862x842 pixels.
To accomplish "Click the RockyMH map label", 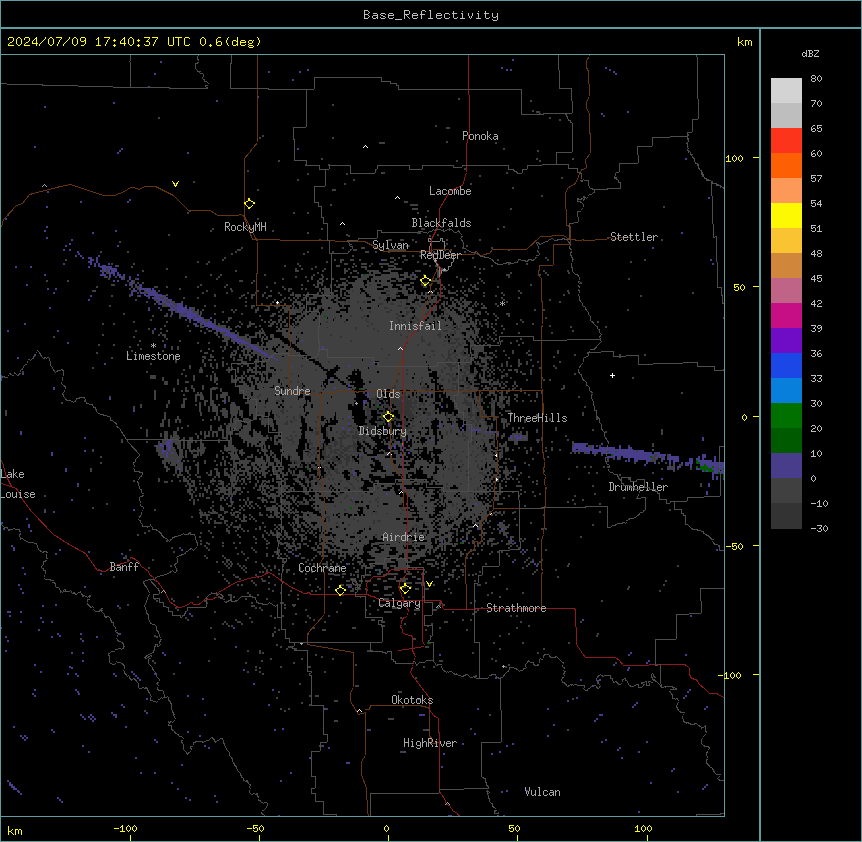I will point(245,227).
